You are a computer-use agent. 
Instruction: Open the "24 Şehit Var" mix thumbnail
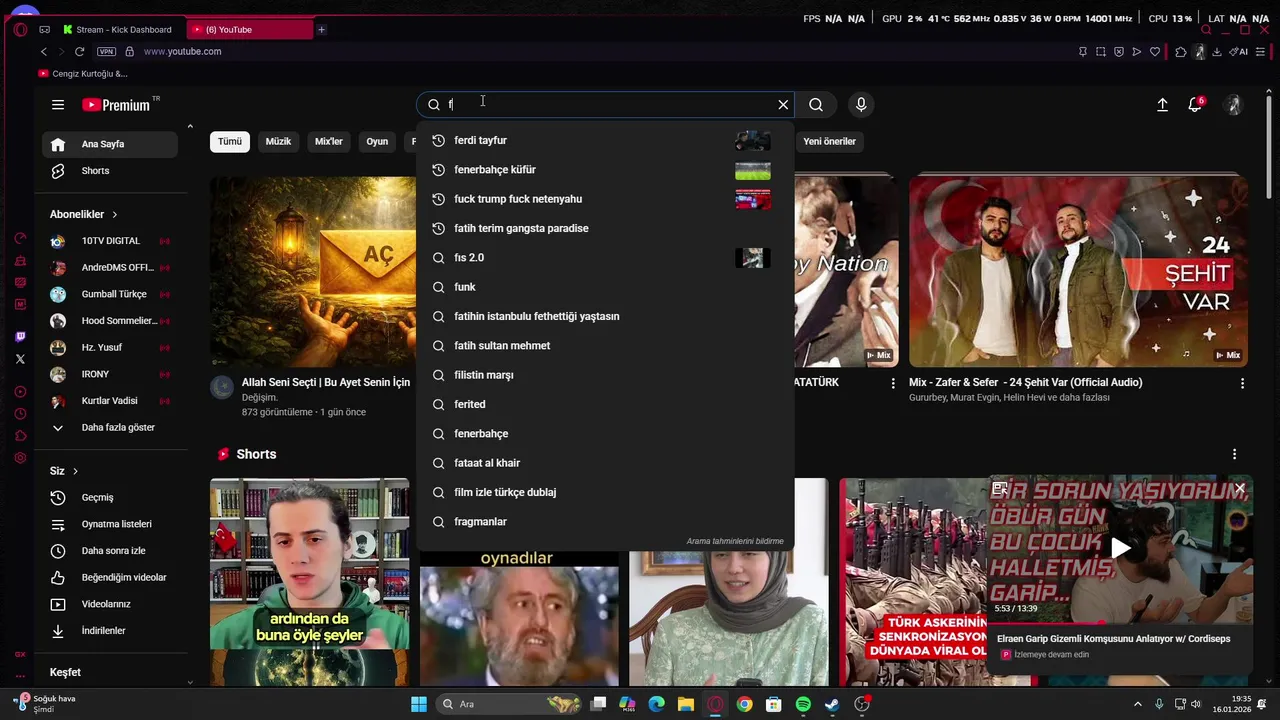tap(1078, 271)
